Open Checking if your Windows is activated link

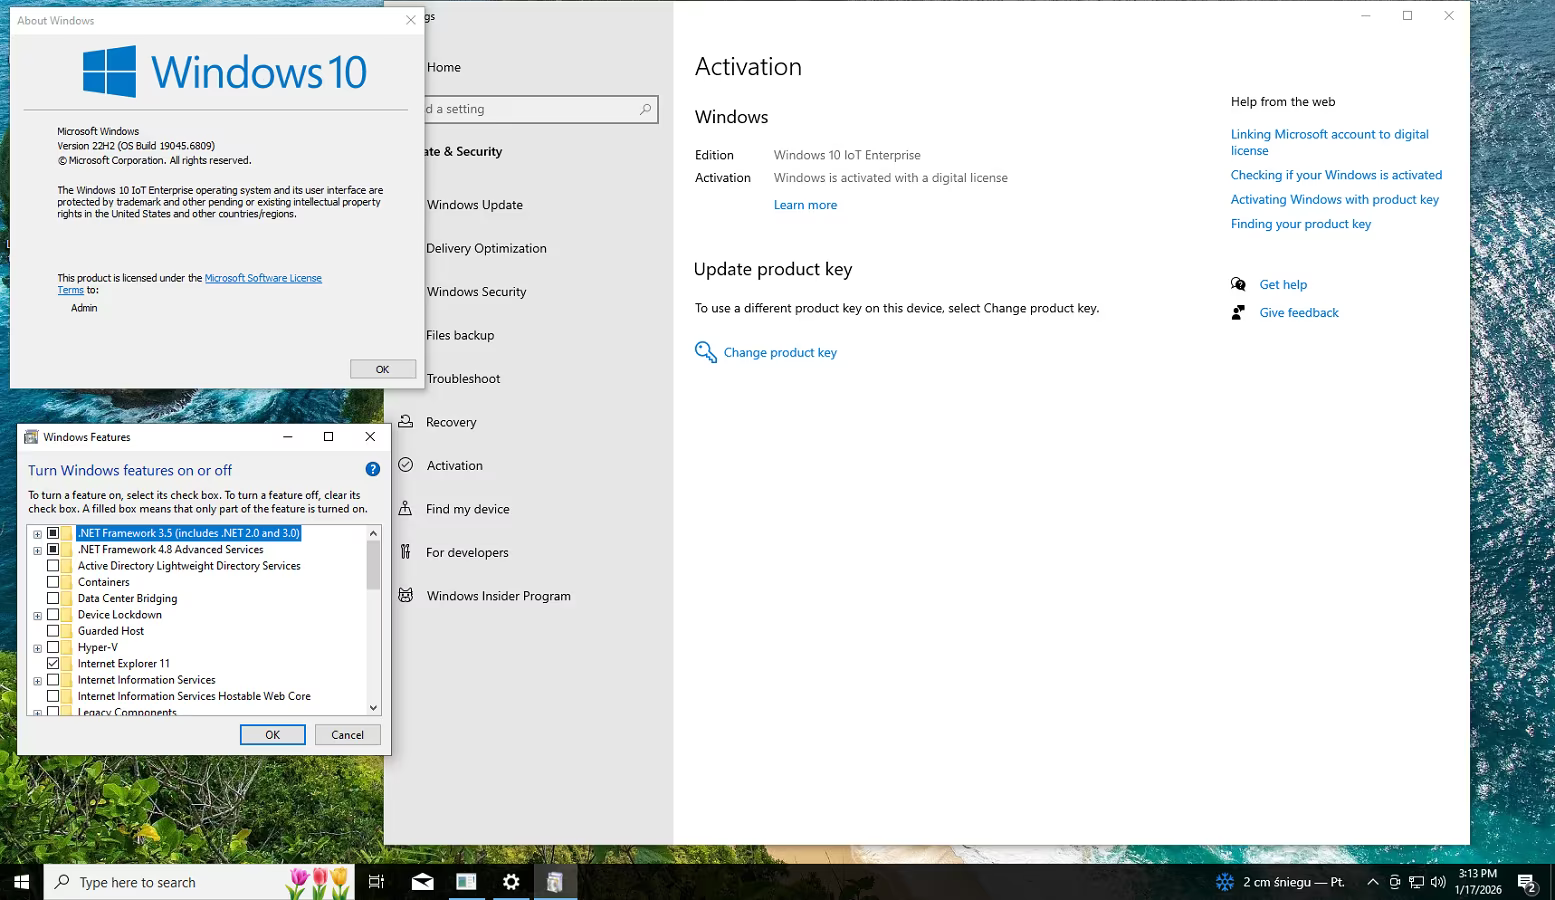(1336, 175)
